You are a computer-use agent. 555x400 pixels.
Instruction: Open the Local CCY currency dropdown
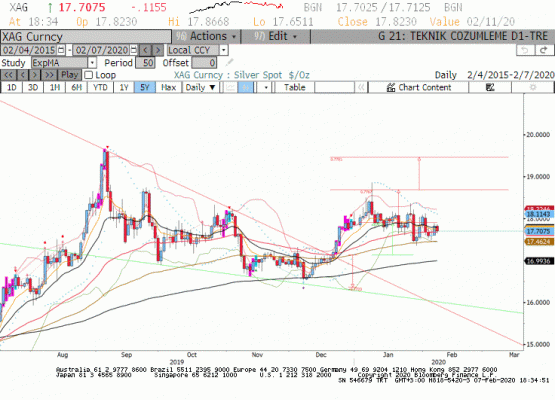point(223,50)
